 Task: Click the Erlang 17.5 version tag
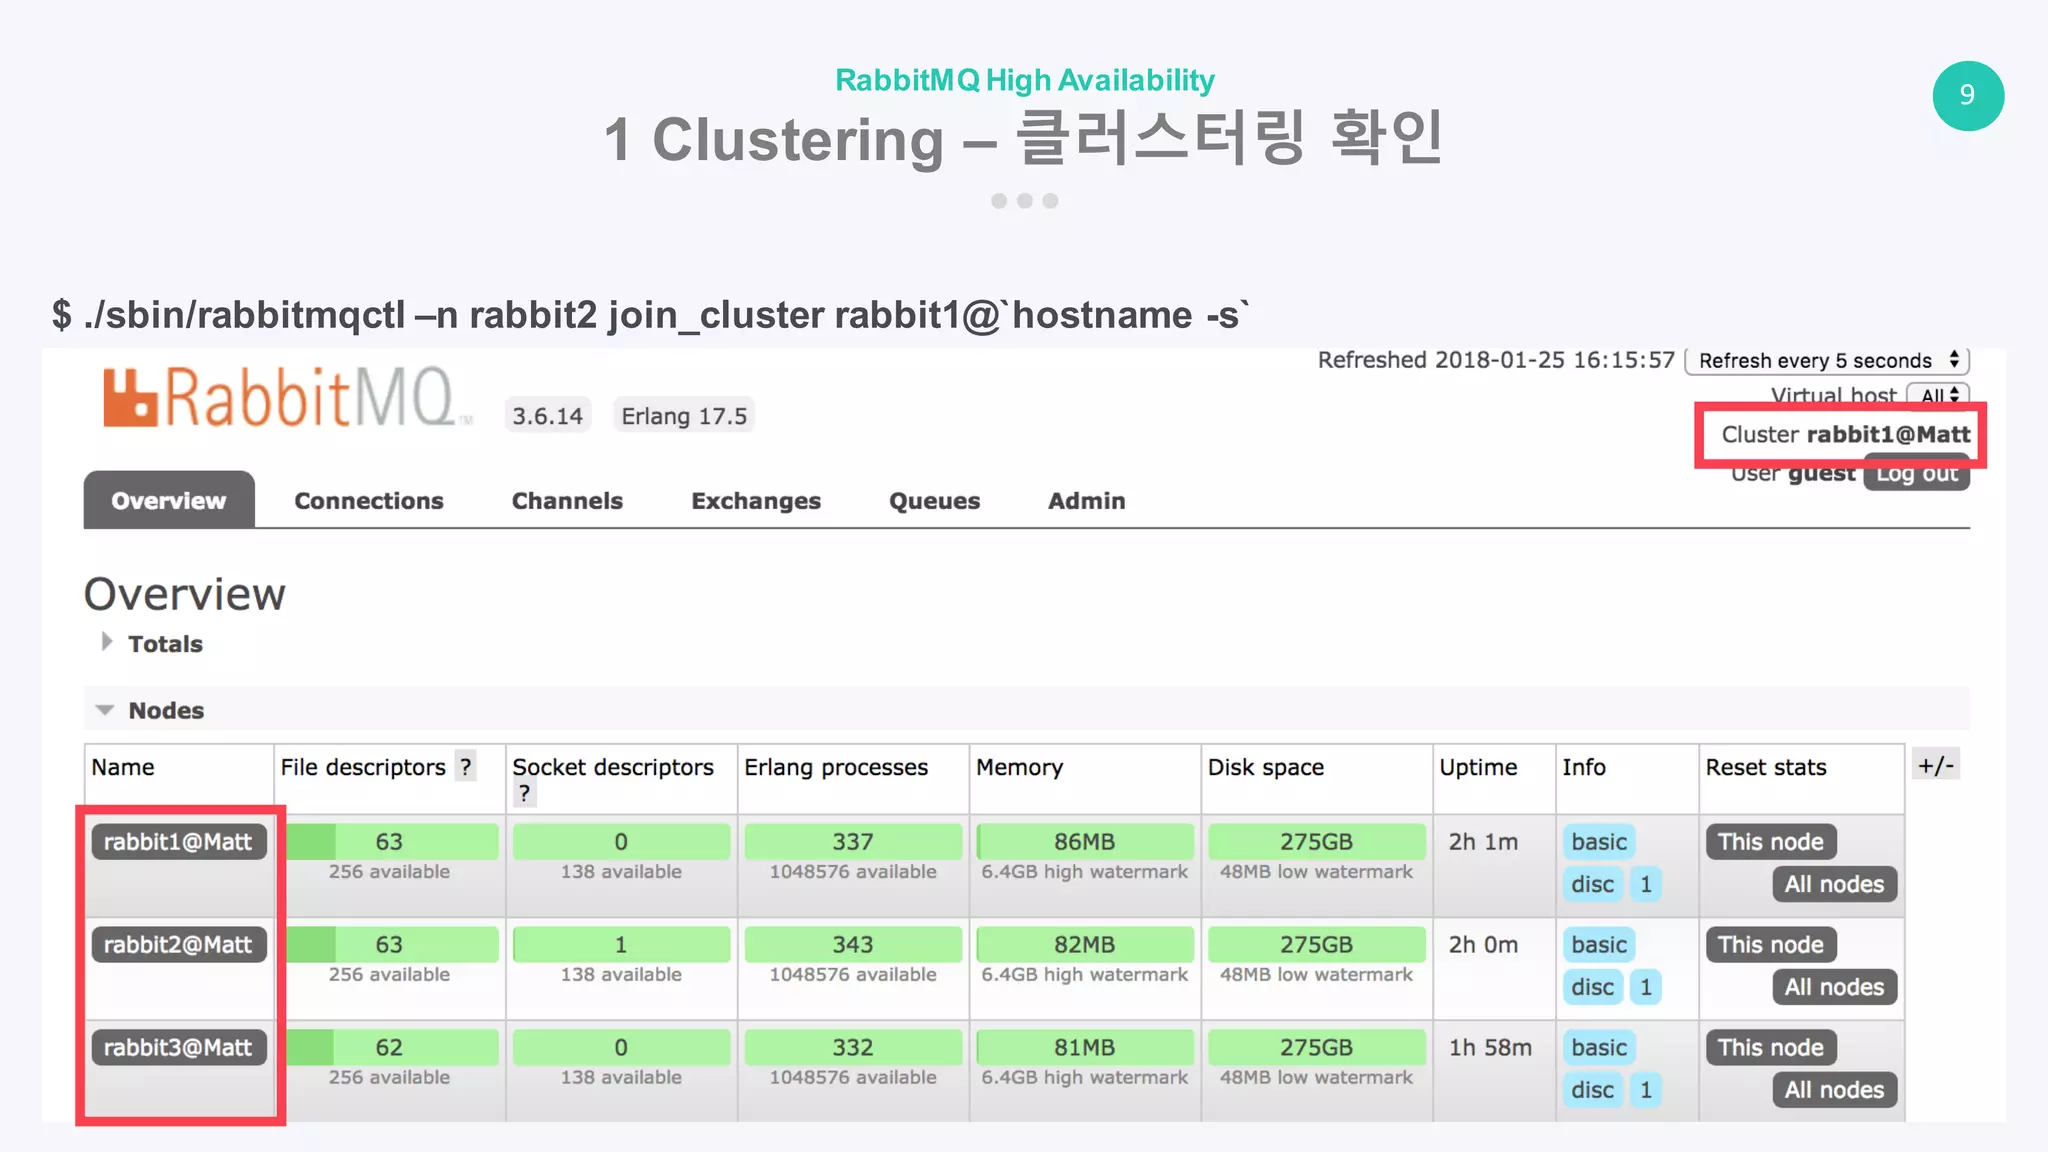pos(684,416)
